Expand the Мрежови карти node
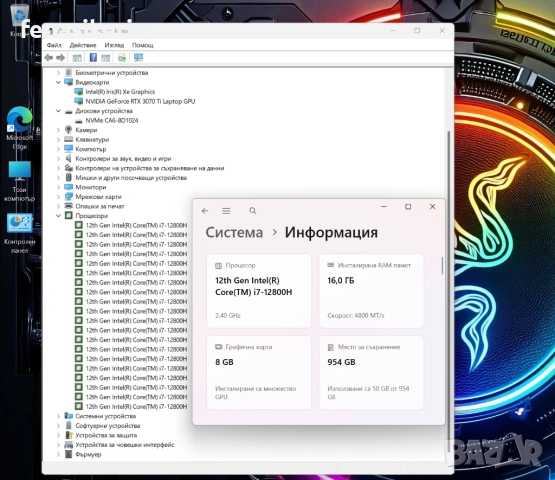 (x=58, y=196)
